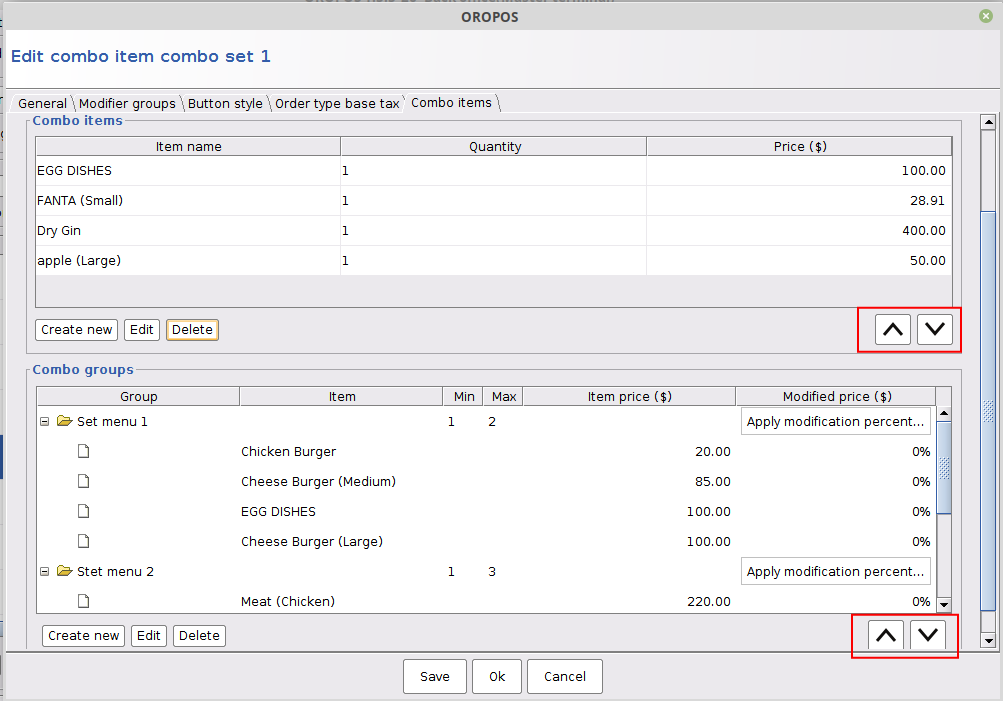Screen dimensions: 1003x701
Task: Click the combo groups scrollbar up arrow
Action: click(x=944, y=414)
